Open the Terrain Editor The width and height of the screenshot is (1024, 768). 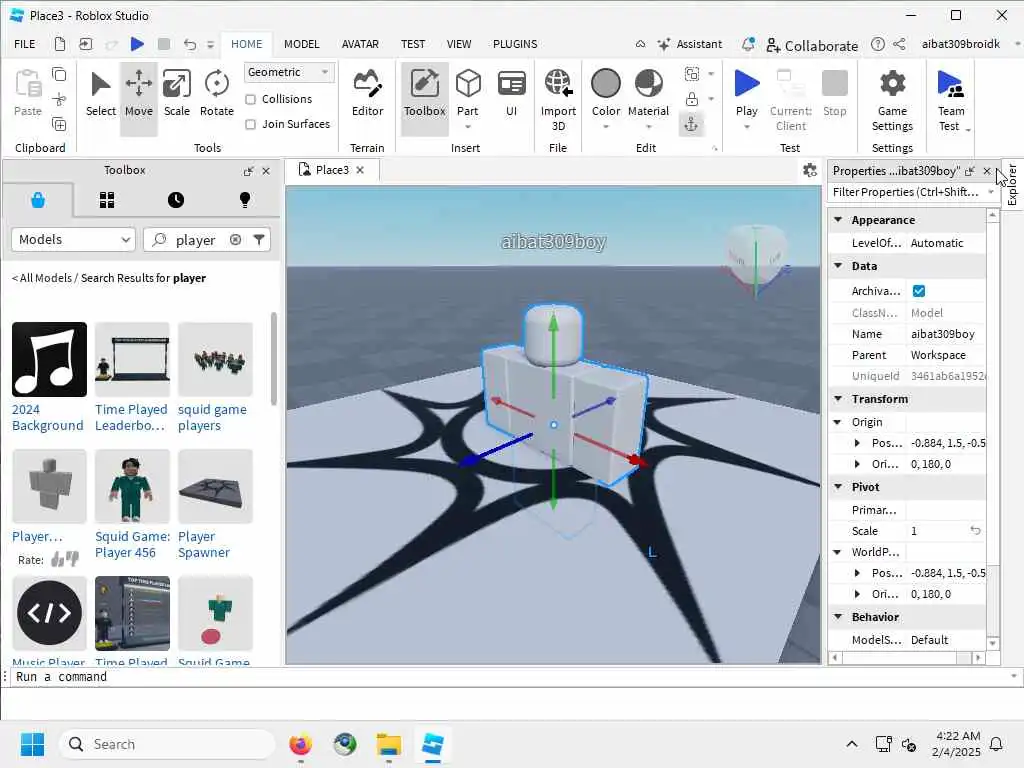click(x=368, y=94)
